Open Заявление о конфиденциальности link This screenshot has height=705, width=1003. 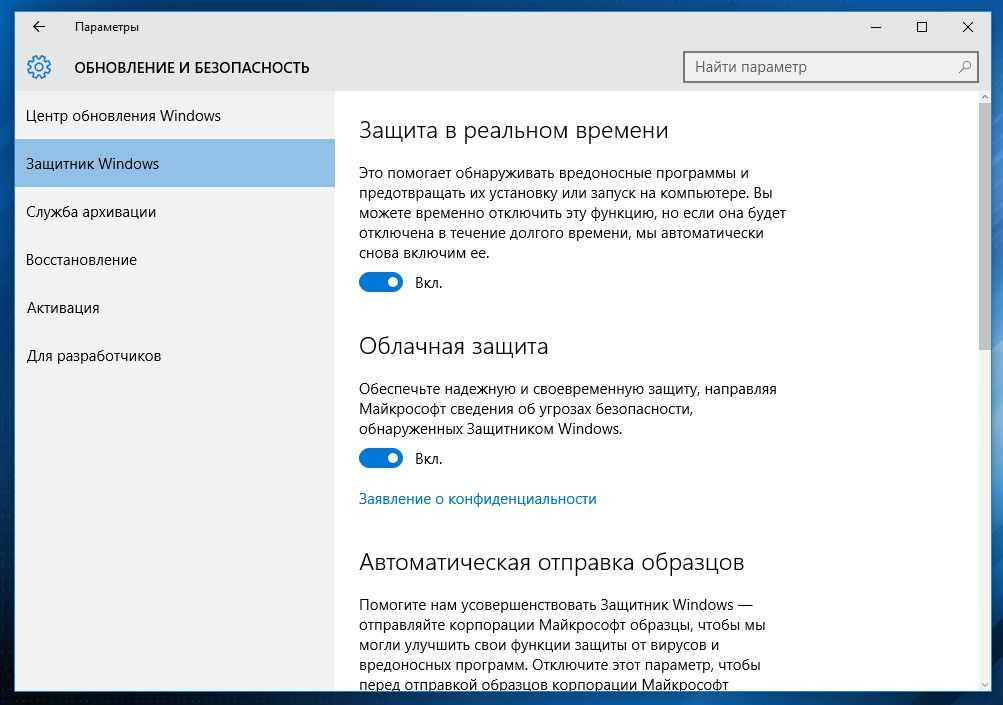[477, 499]
